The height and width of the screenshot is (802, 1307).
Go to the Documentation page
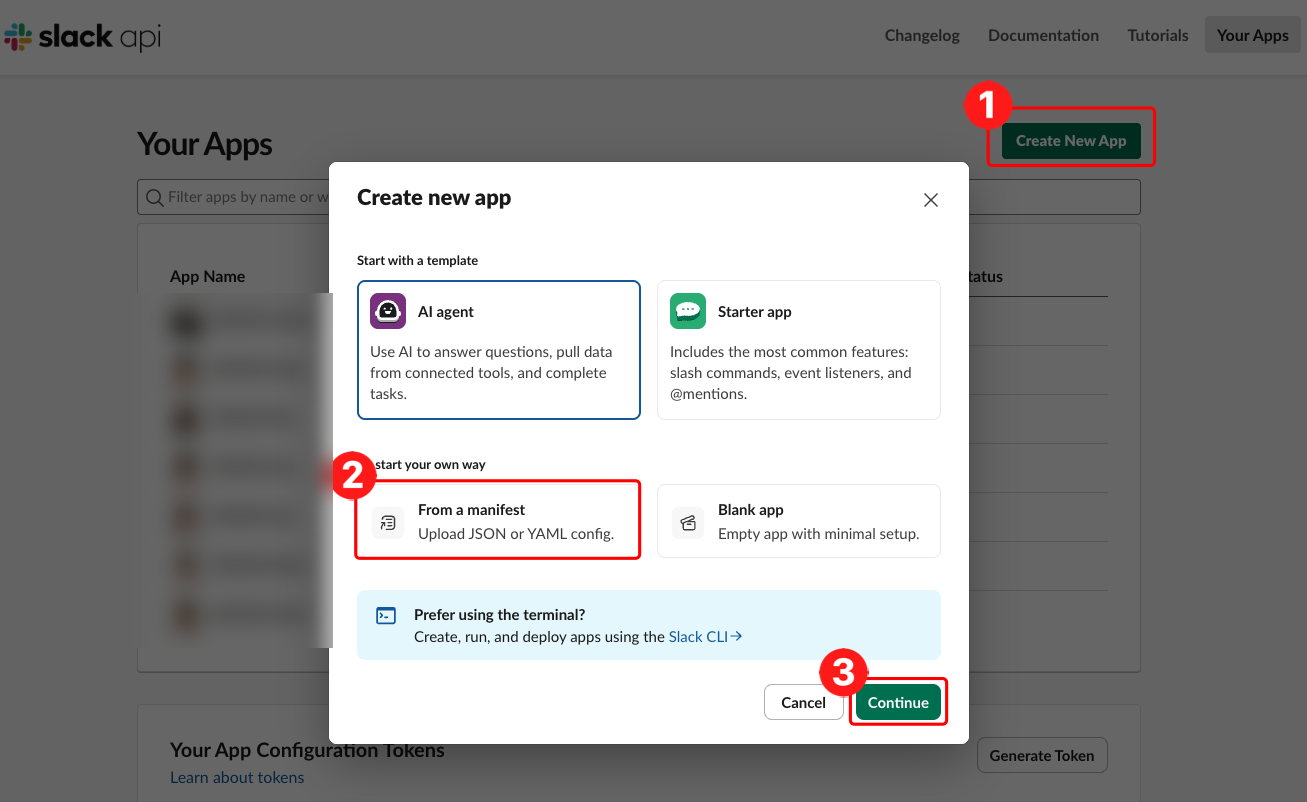click(1043, 35)
